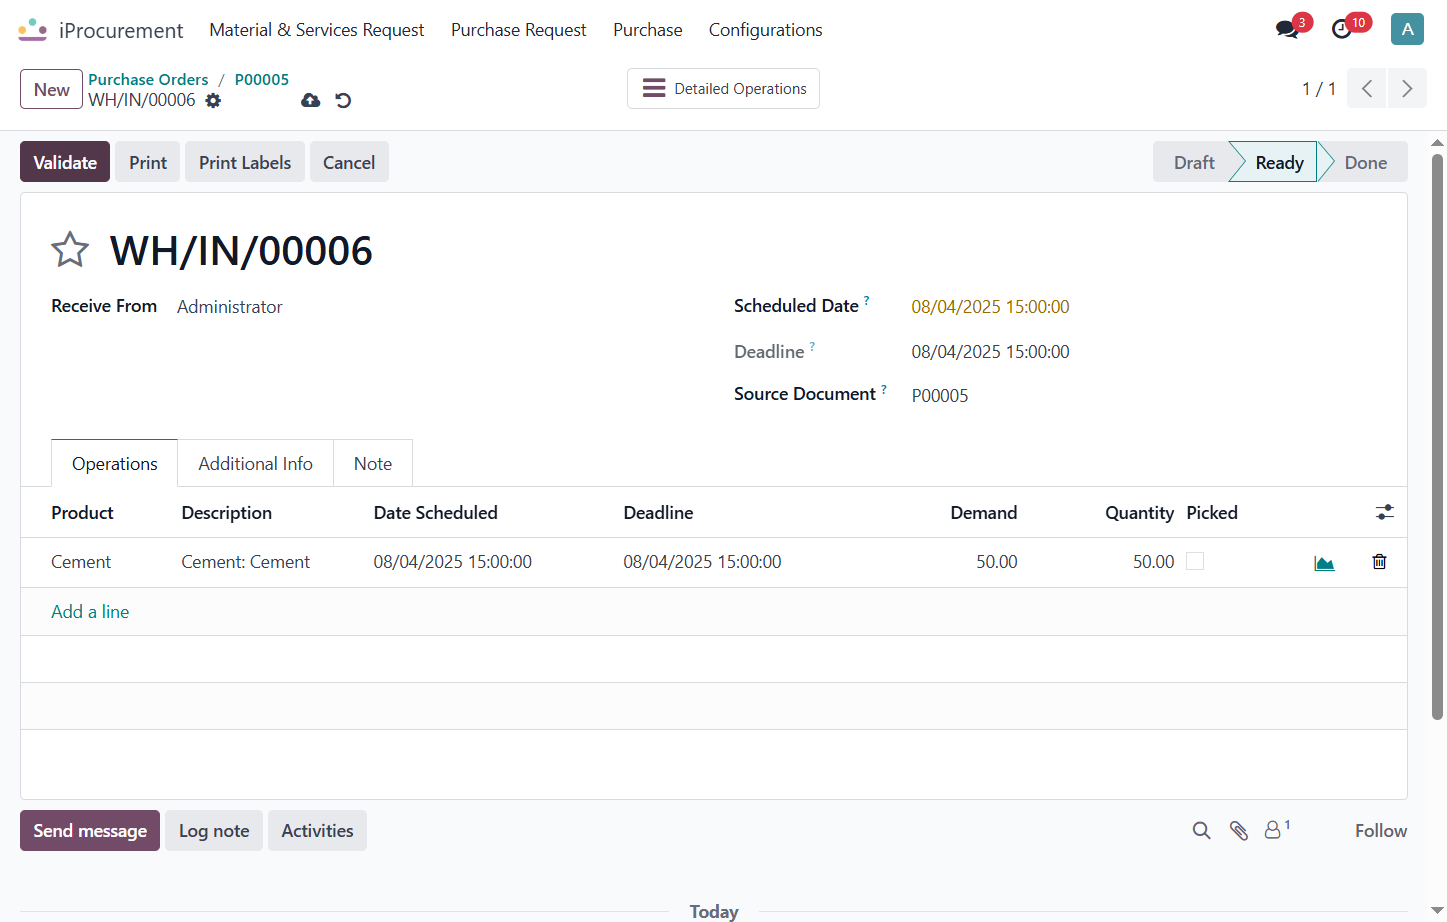Open the P00005 breadcrumb link
The image size is (1447, 922).
pos(262,79)
